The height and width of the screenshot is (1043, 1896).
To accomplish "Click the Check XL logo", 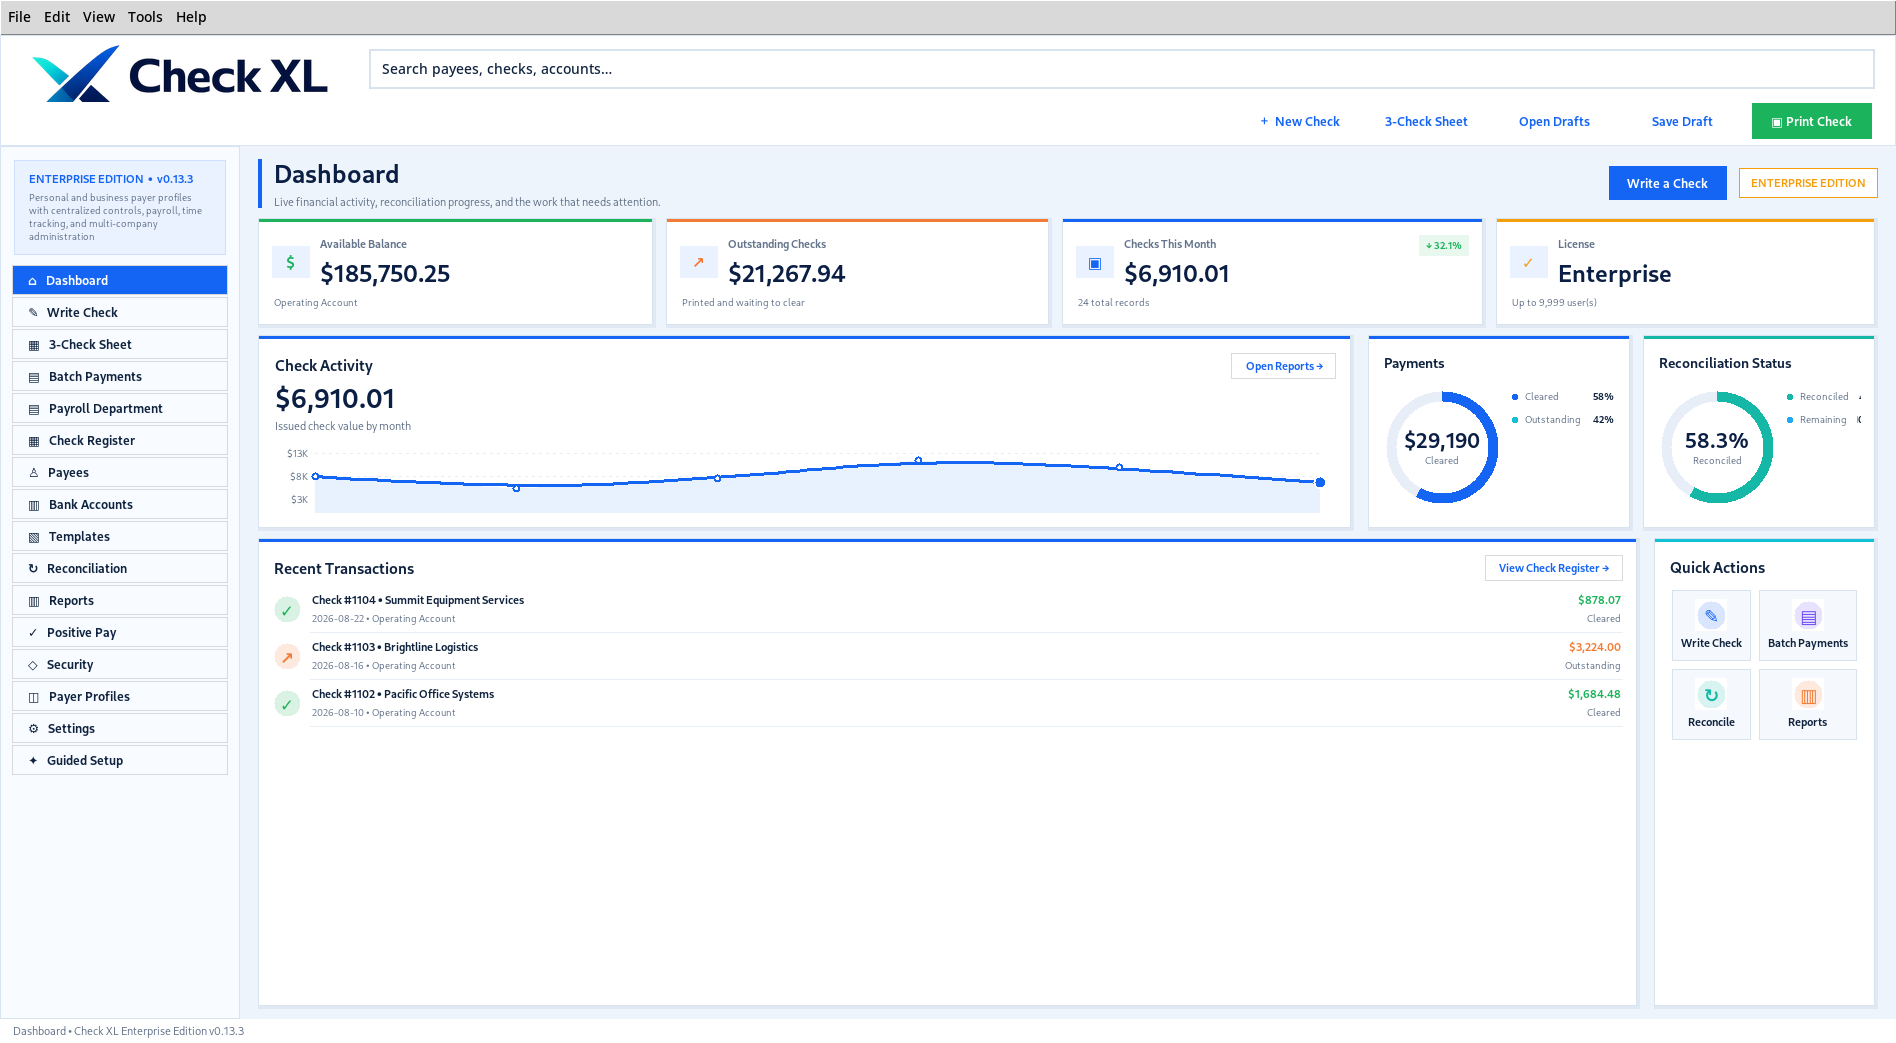I will tap(180, 75).
